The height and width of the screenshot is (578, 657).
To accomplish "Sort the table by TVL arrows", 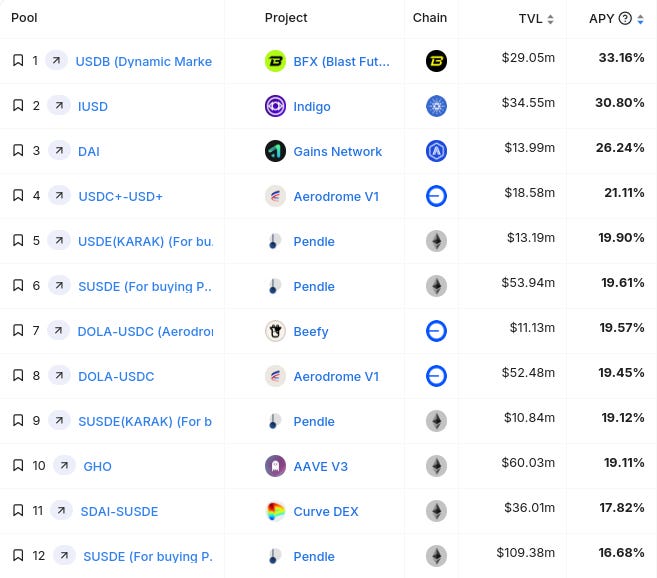I will (551, 19).
